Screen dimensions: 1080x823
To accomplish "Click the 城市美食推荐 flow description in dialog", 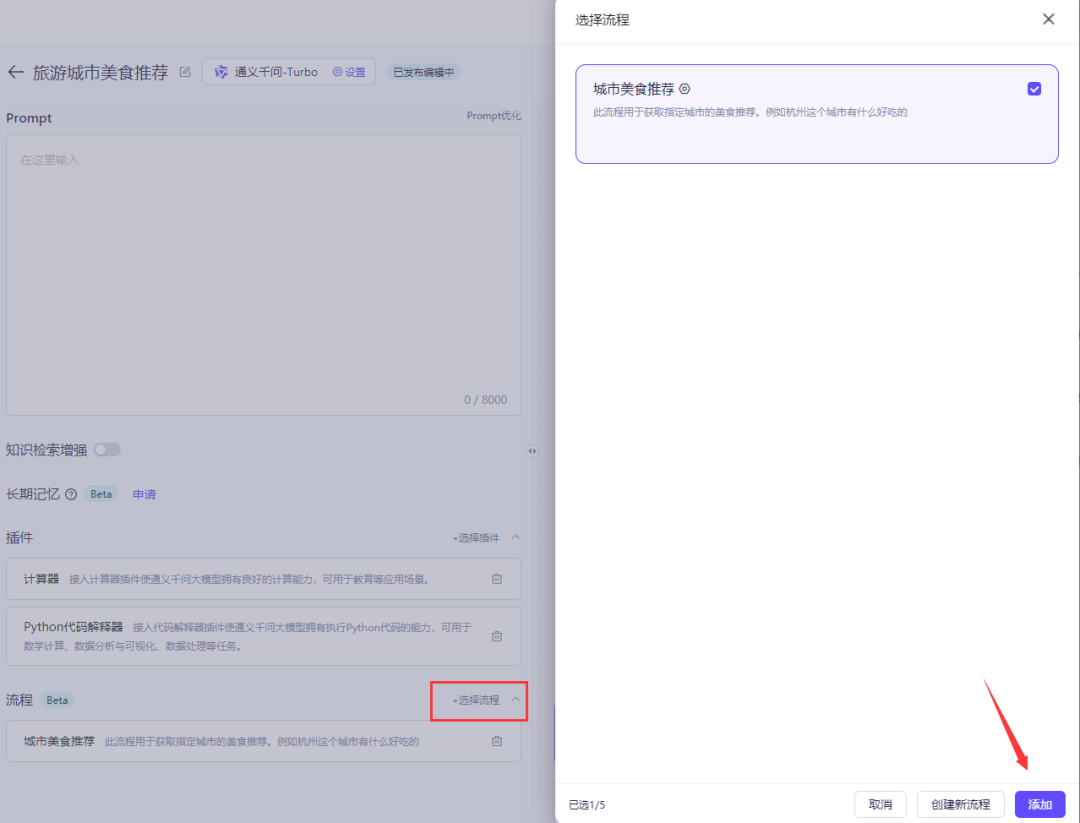I will (x=750, y=112).
